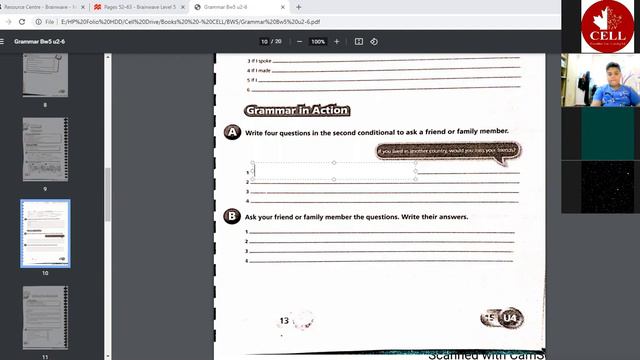Viewport: 640px width, 360px height.
Task: Click the U4 unit badge
Action: coord(510,318)
